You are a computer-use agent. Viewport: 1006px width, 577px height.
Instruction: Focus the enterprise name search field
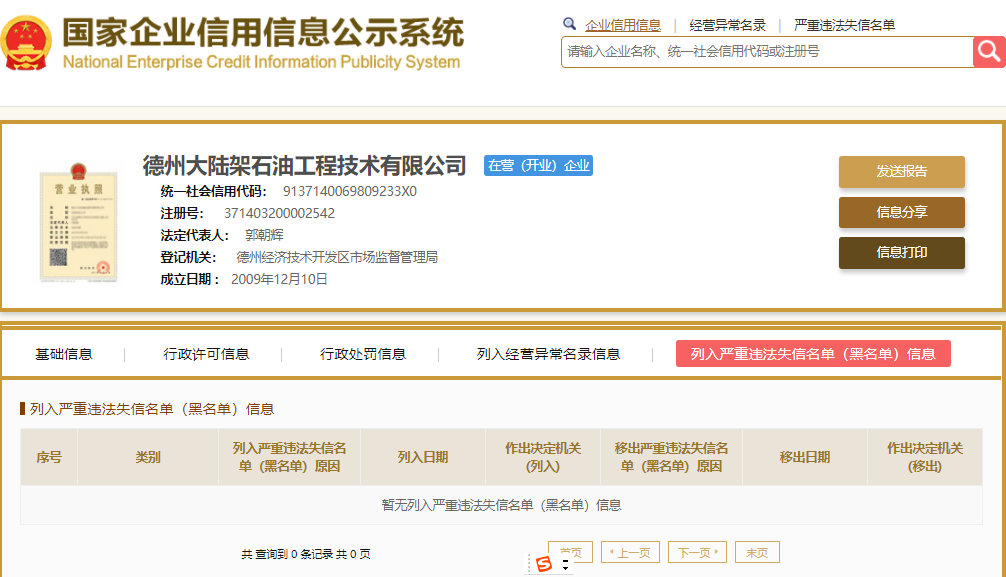pos(767,52)
